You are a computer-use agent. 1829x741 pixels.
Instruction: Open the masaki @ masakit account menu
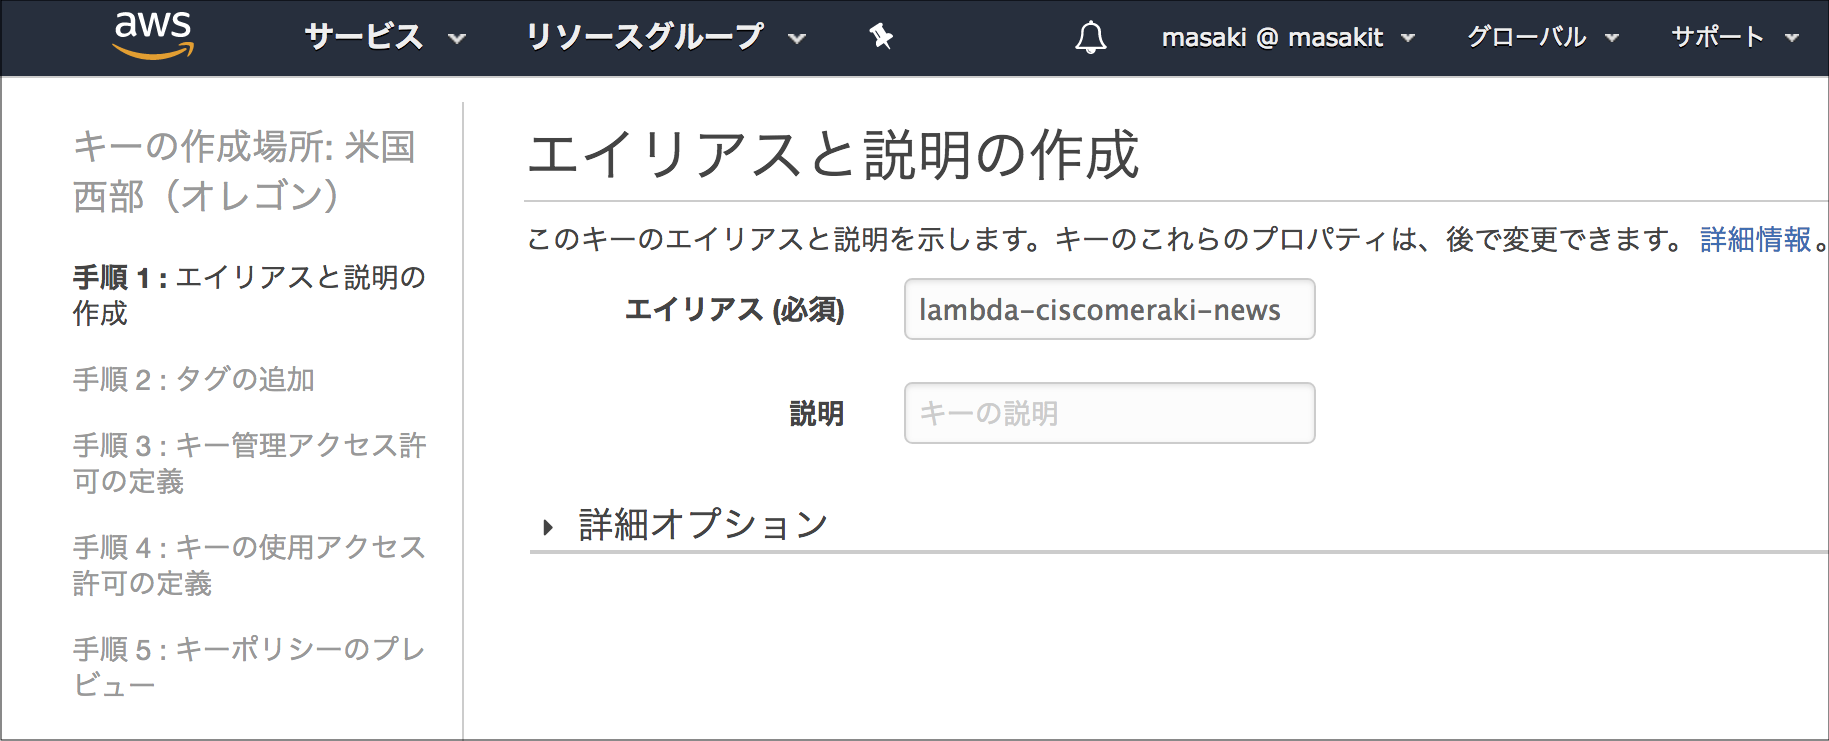tap(1288, 37)
